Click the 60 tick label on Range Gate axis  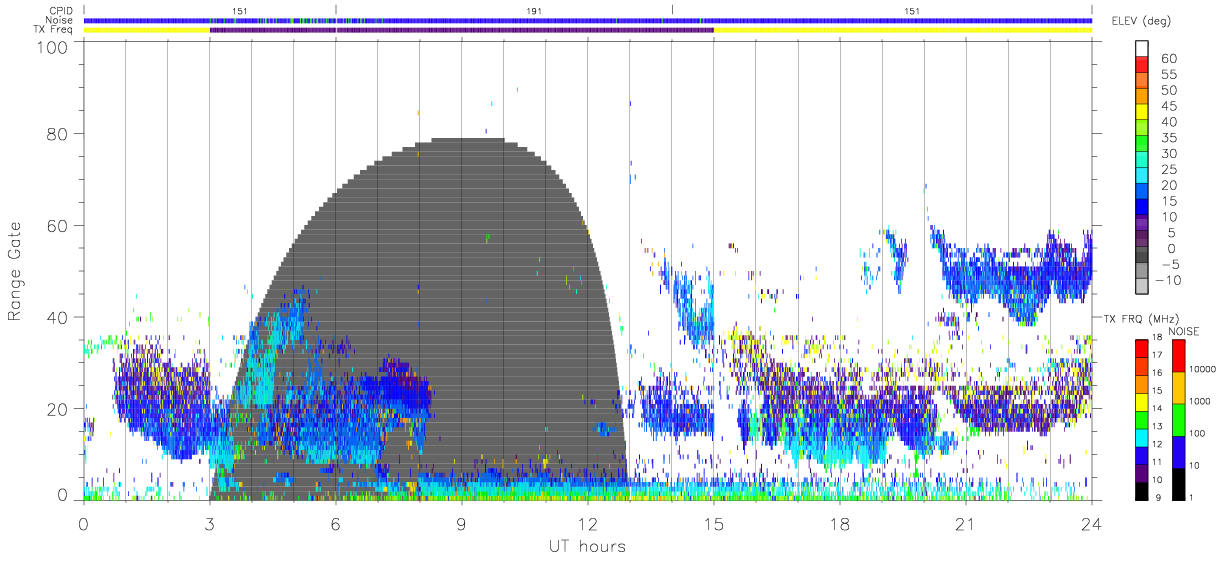point(59,226)
